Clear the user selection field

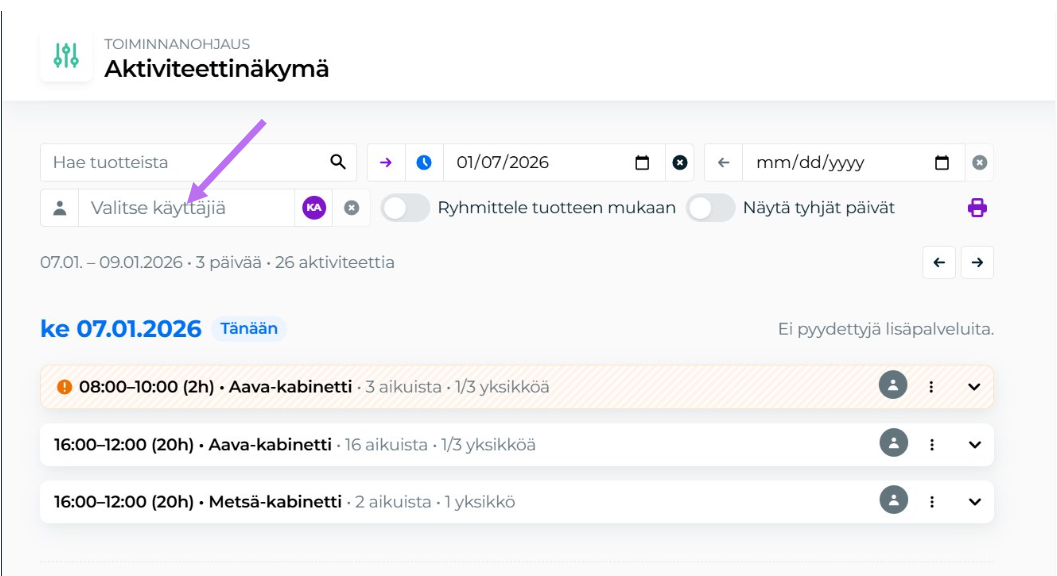(x=352, y=208)
